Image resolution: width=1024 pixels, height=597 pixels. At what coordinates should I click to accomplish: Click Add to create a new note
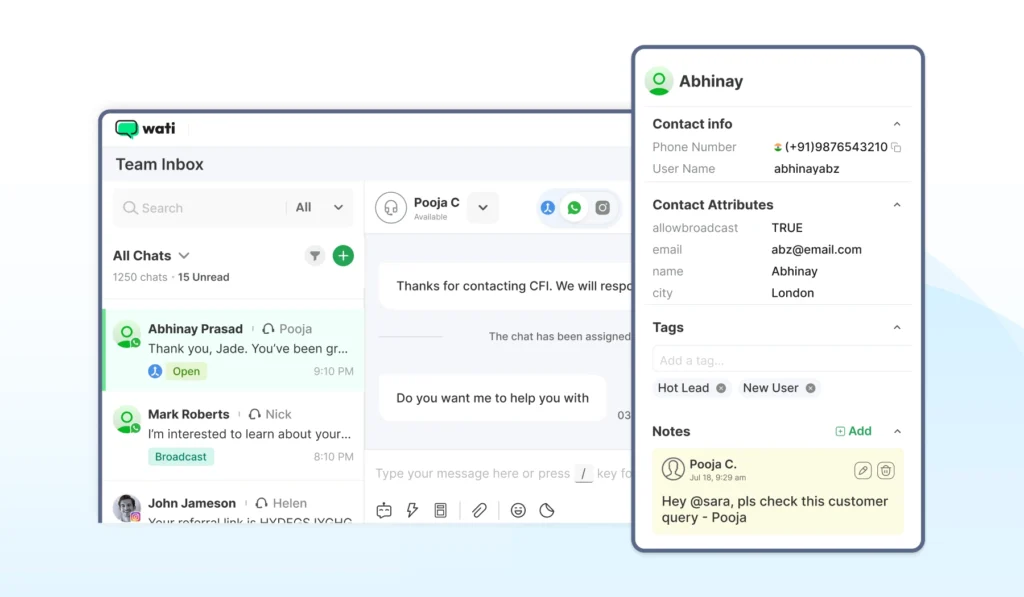[x=853, y=431]
